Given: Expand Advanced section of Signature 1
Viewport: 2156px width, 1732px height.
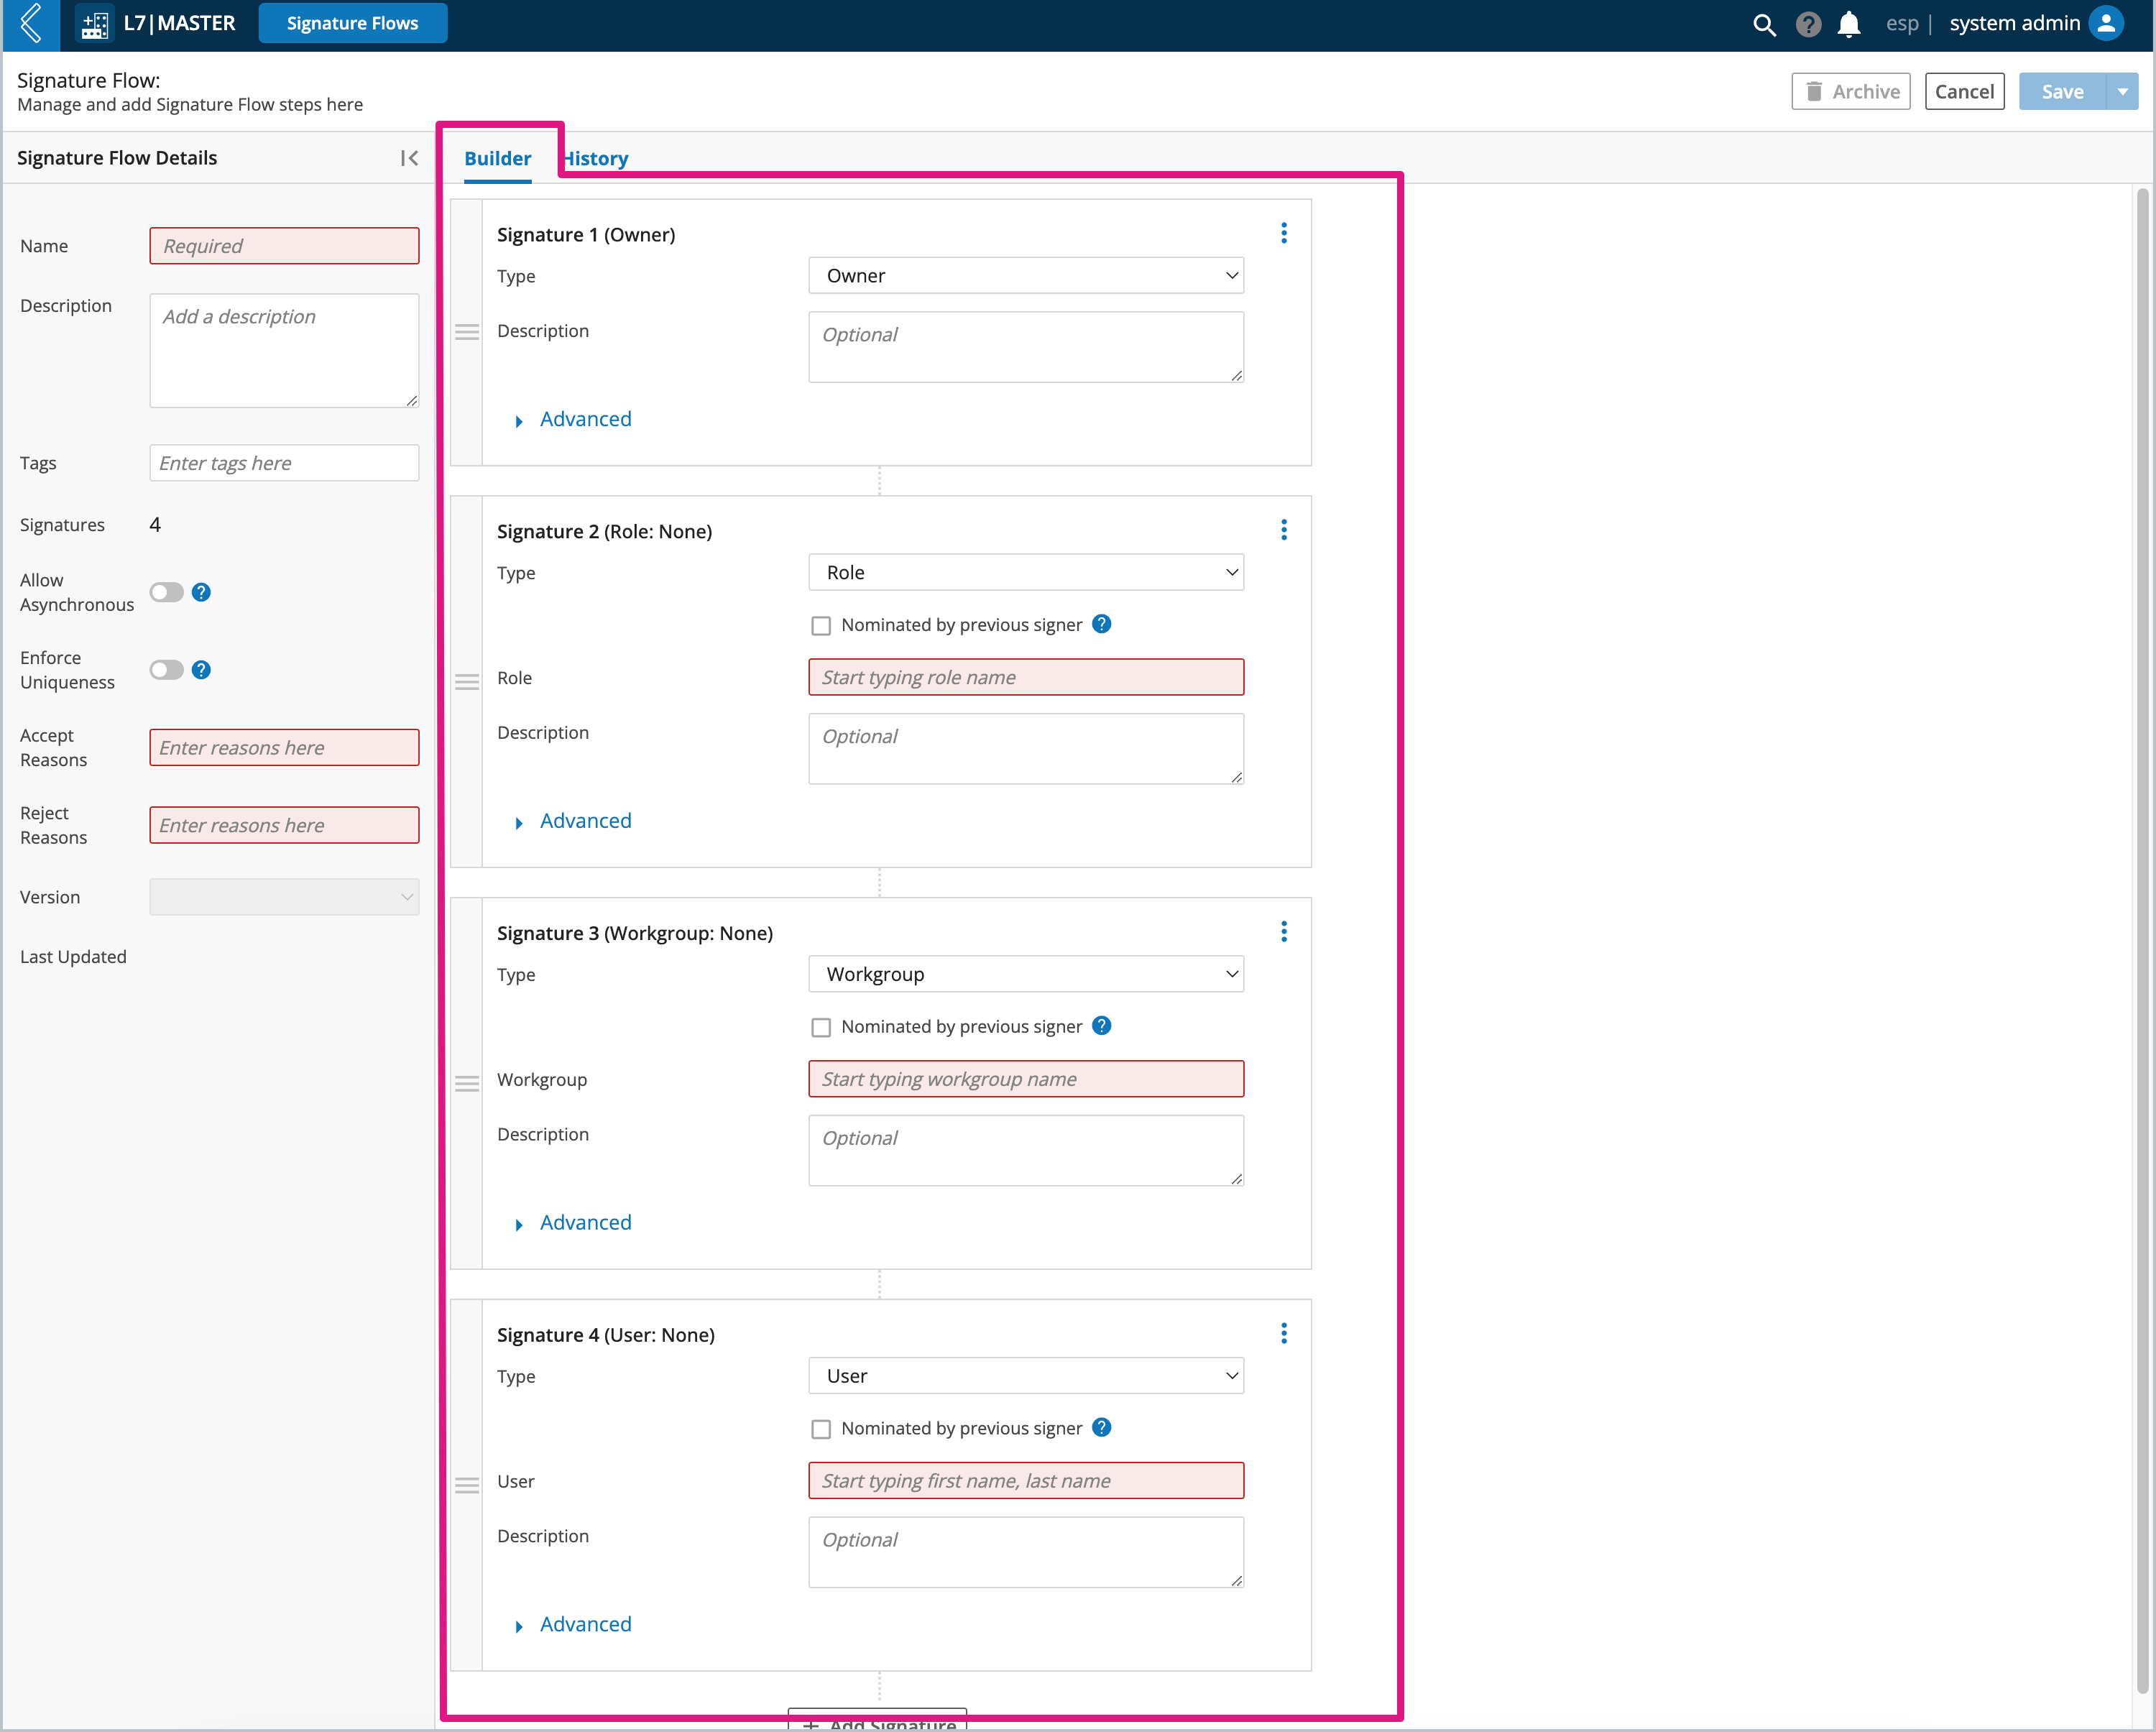Looking at the screenshot, I should coord(574,420).
